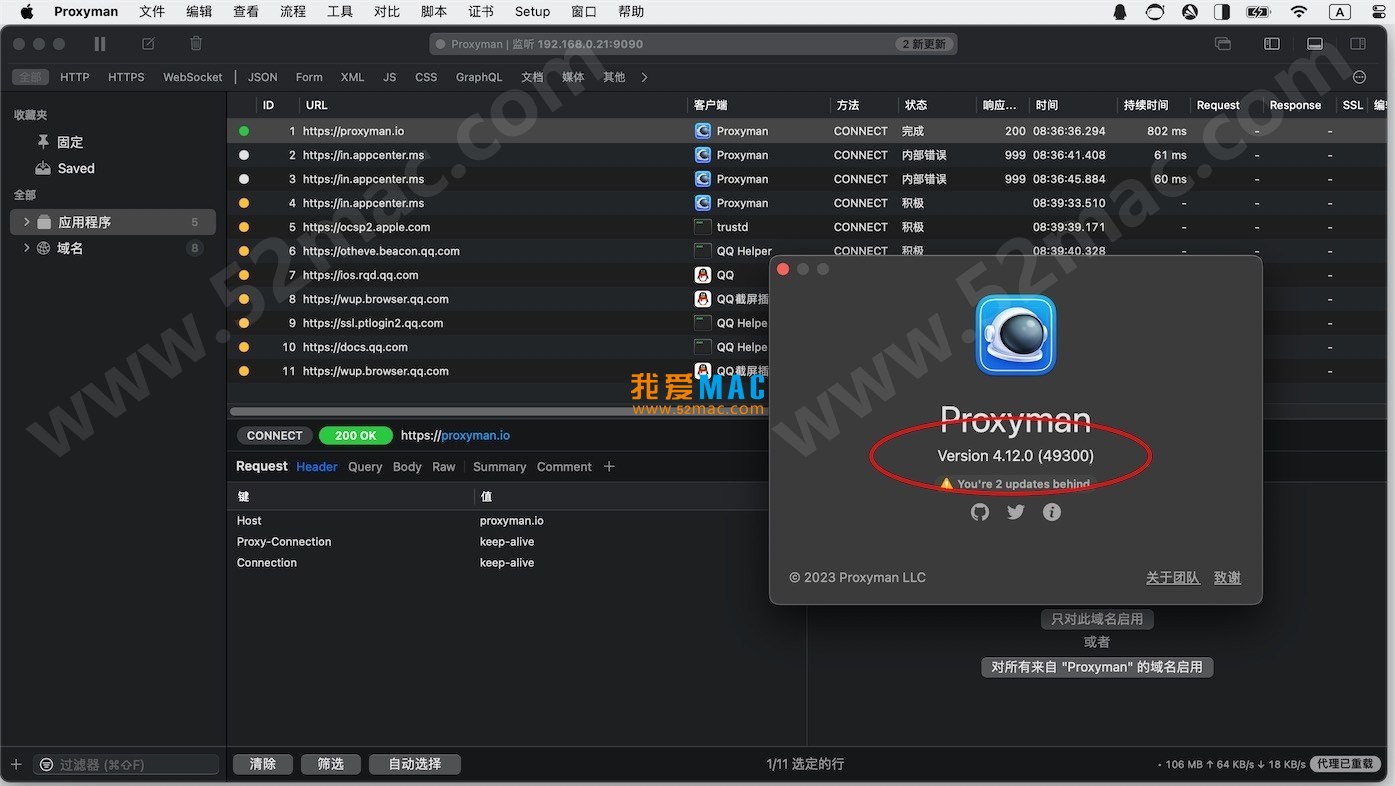The image size is (1395, 786).
Task: Open the GitHub icon in About window
Action: 980,512
